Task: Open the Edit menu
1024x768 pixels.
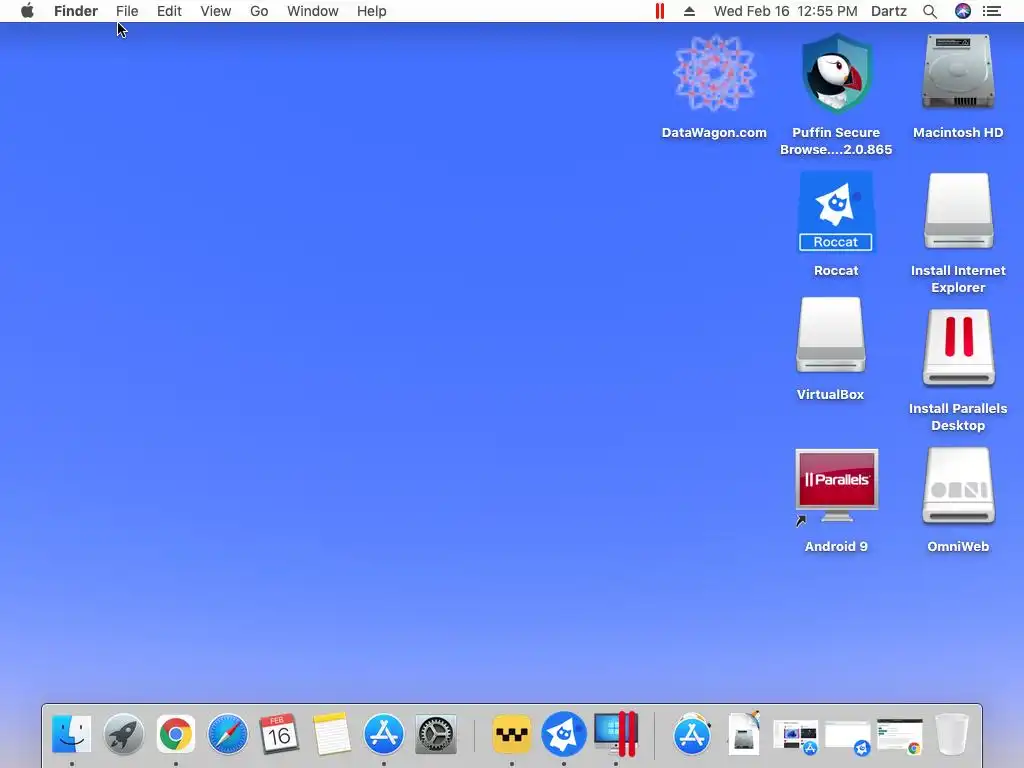Action: pos(169,11)
